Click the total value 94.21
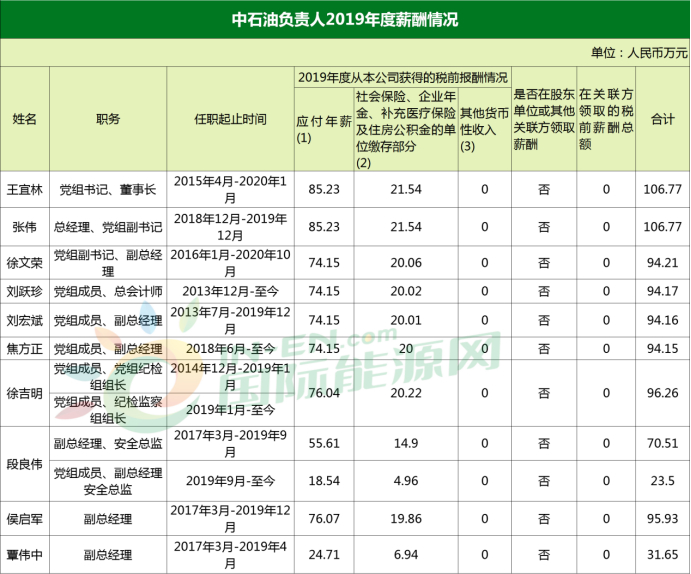 tap(663, 263)
